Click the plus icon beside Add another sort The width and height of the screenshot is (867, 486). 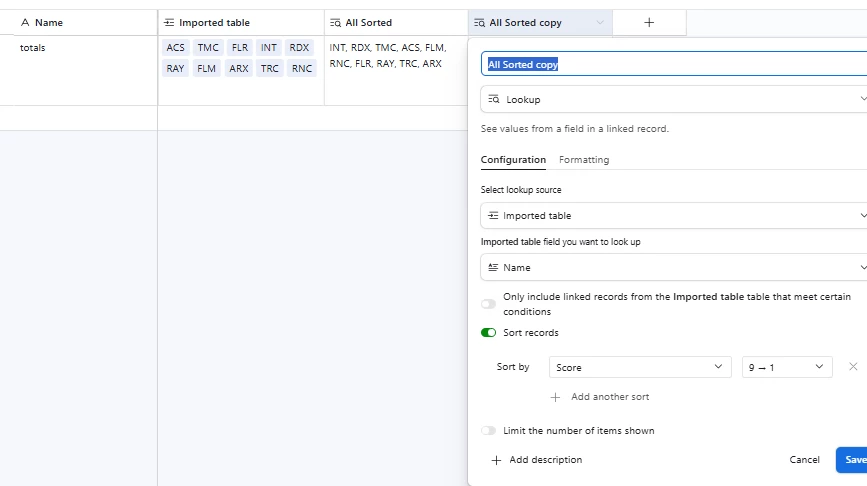556,397
